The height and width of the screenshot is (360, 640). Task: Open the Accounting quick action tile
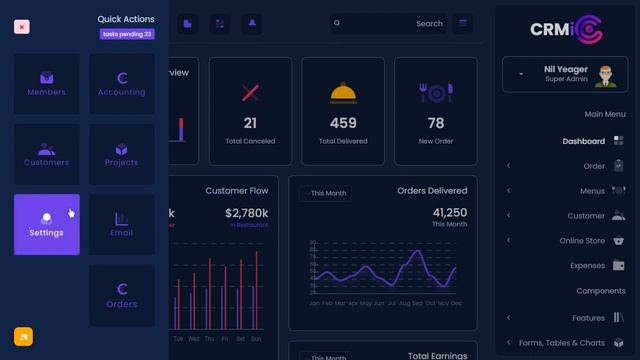(x=122, y=84)
